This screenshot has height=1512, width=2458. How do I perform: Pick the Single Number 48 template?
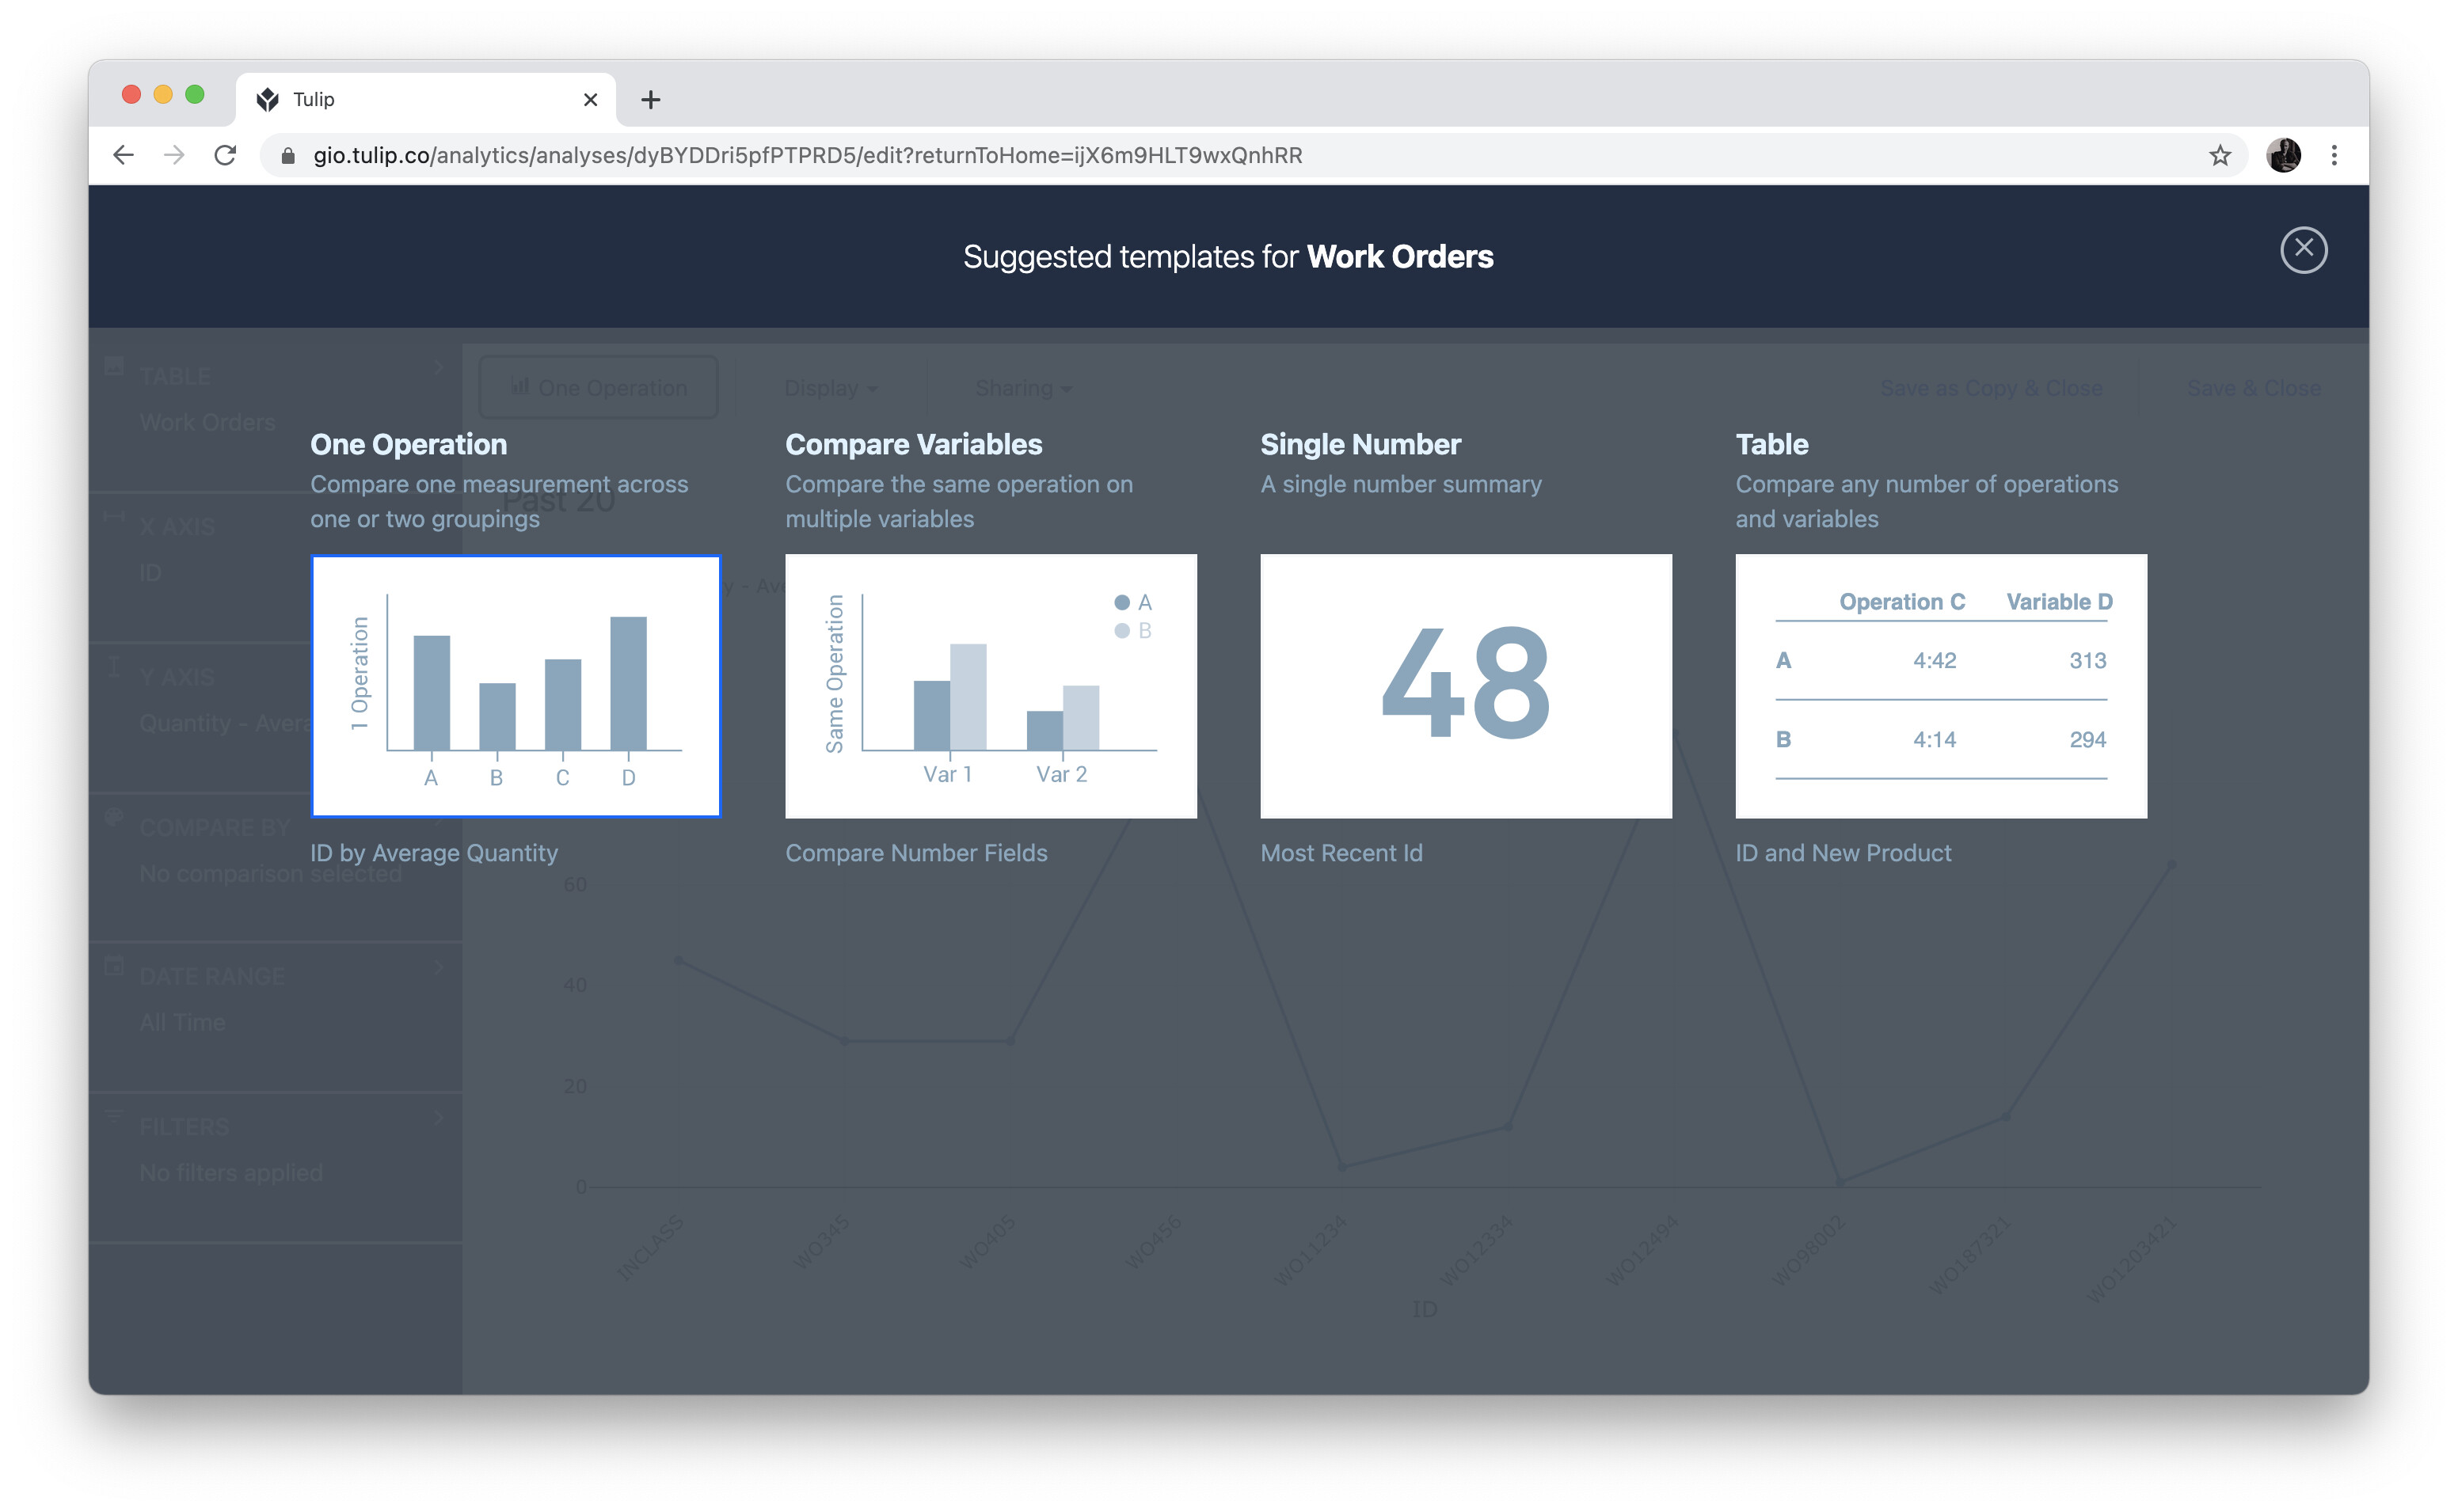coord(1465,686)
